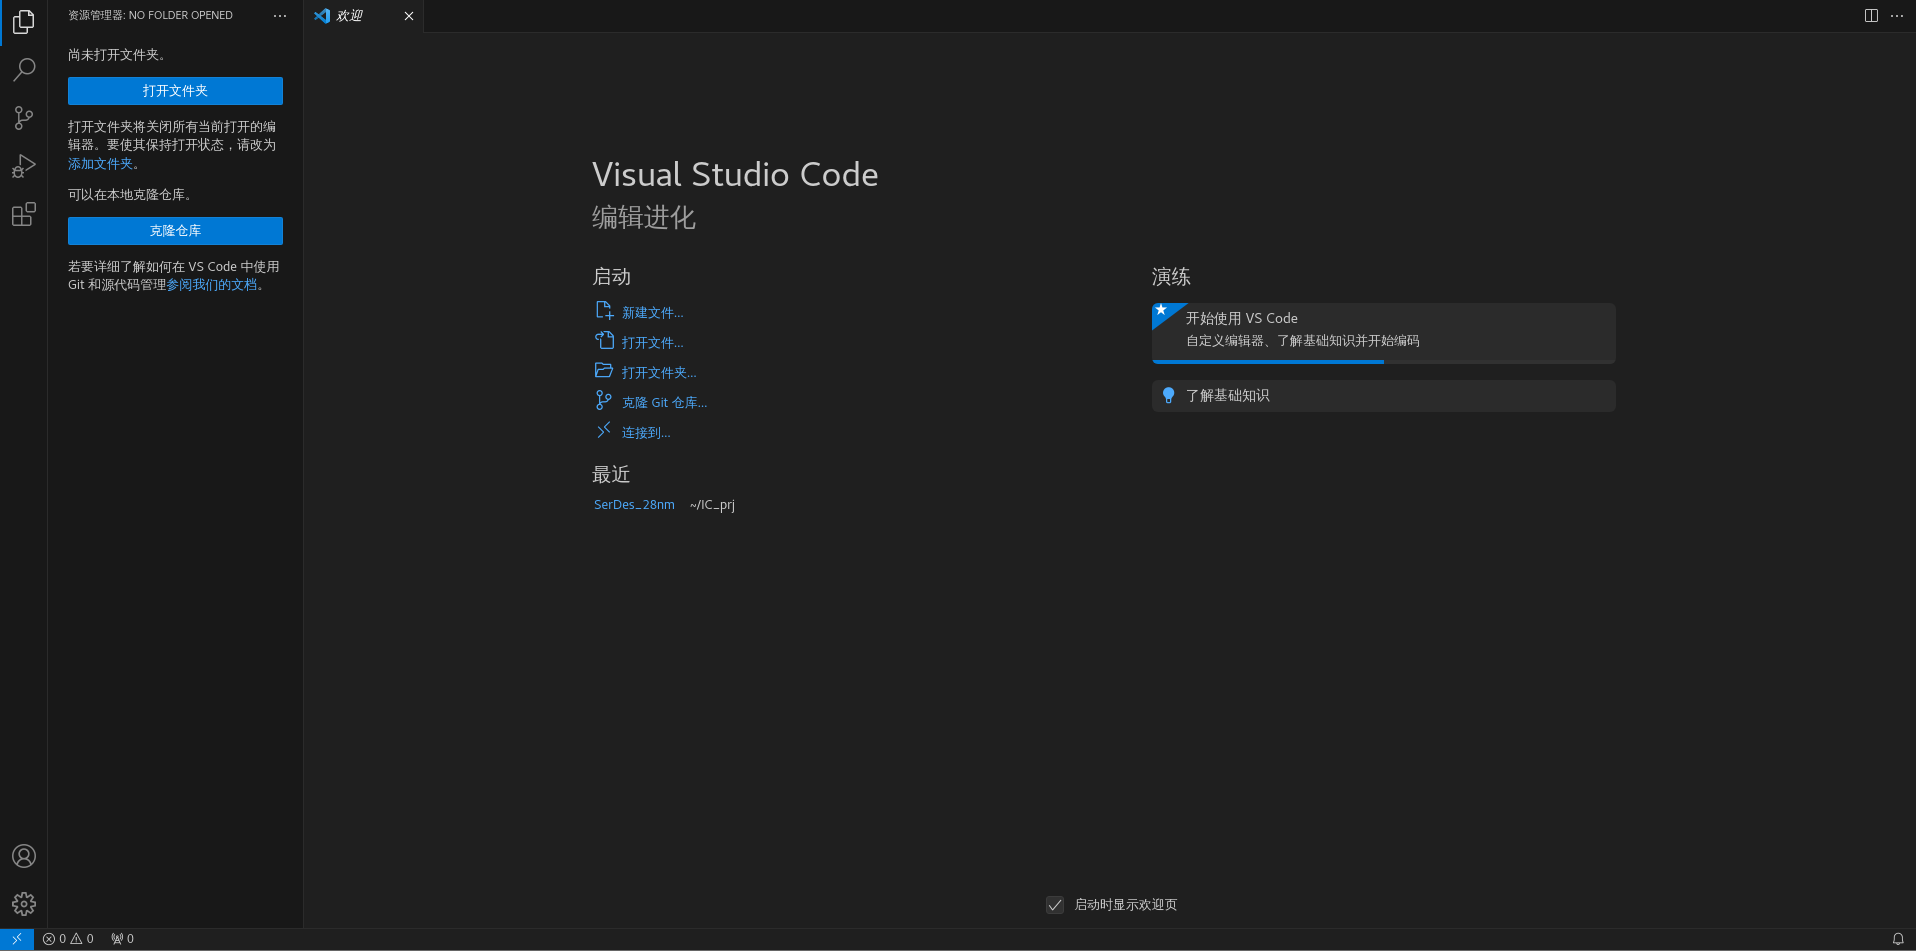Click the forwarded ports indicator showing 0
This screenshot has height=951, width=1916.
[122, 939]
